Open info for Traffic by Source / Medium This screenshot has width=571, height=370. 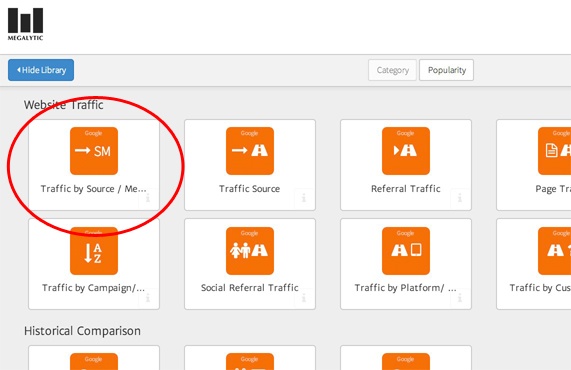148,198
